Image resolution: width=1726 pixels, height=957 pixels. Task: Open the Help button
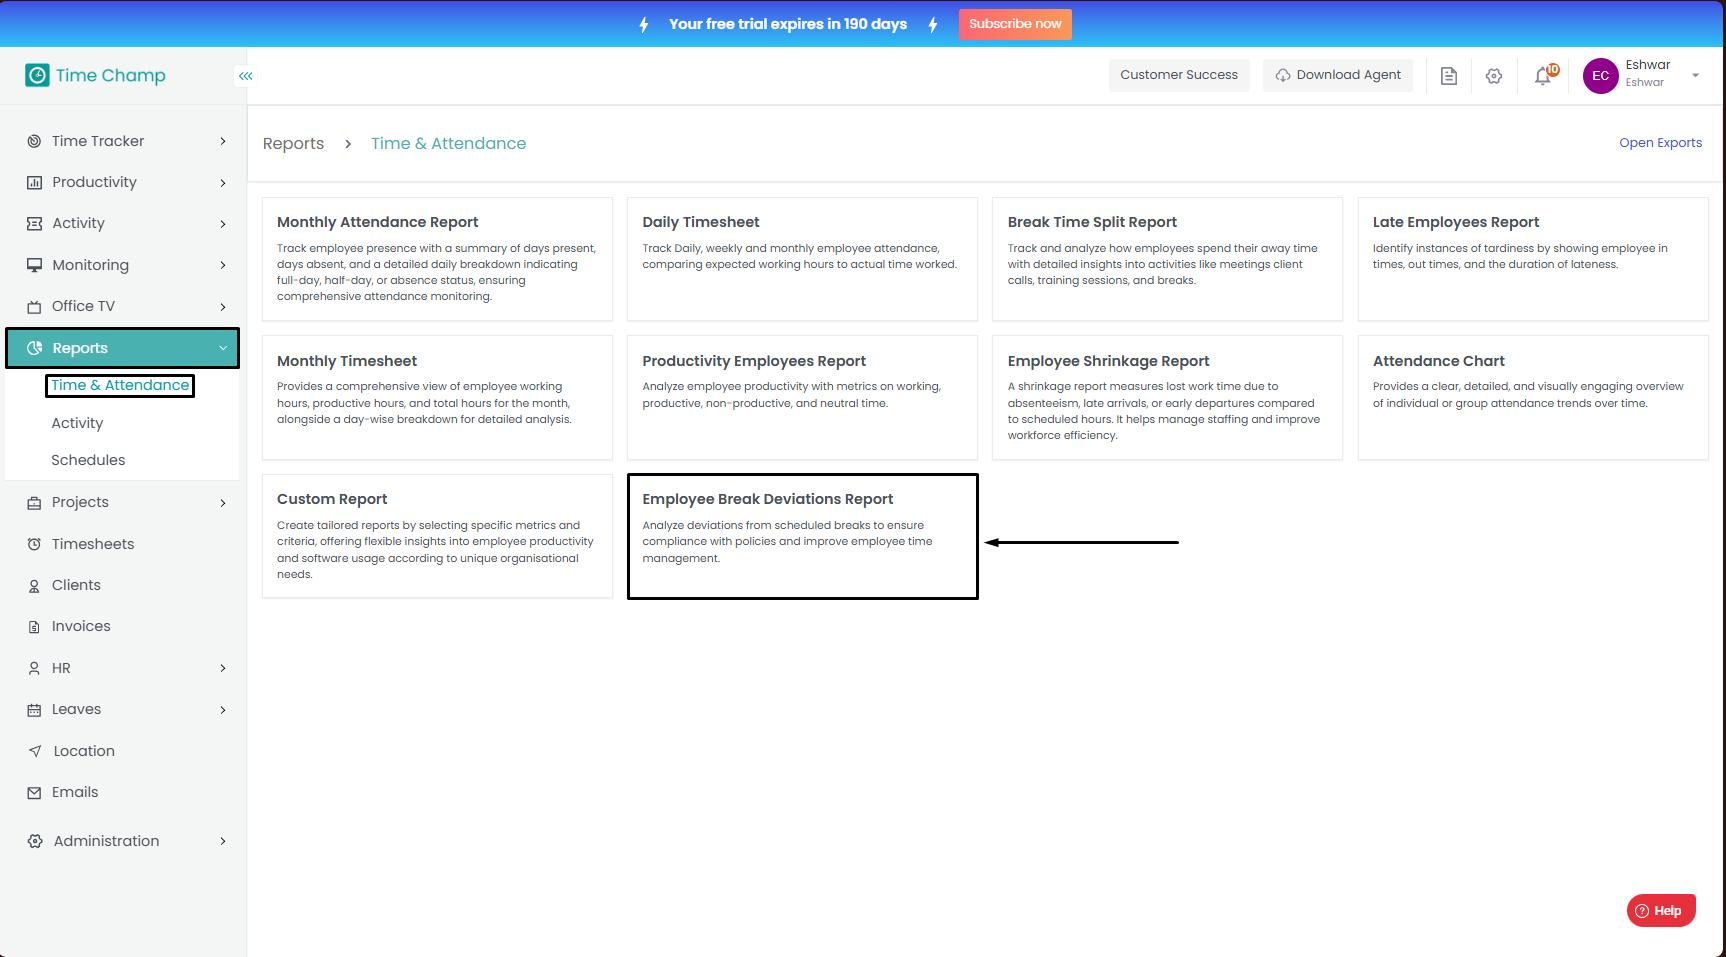click(1661, 911)
